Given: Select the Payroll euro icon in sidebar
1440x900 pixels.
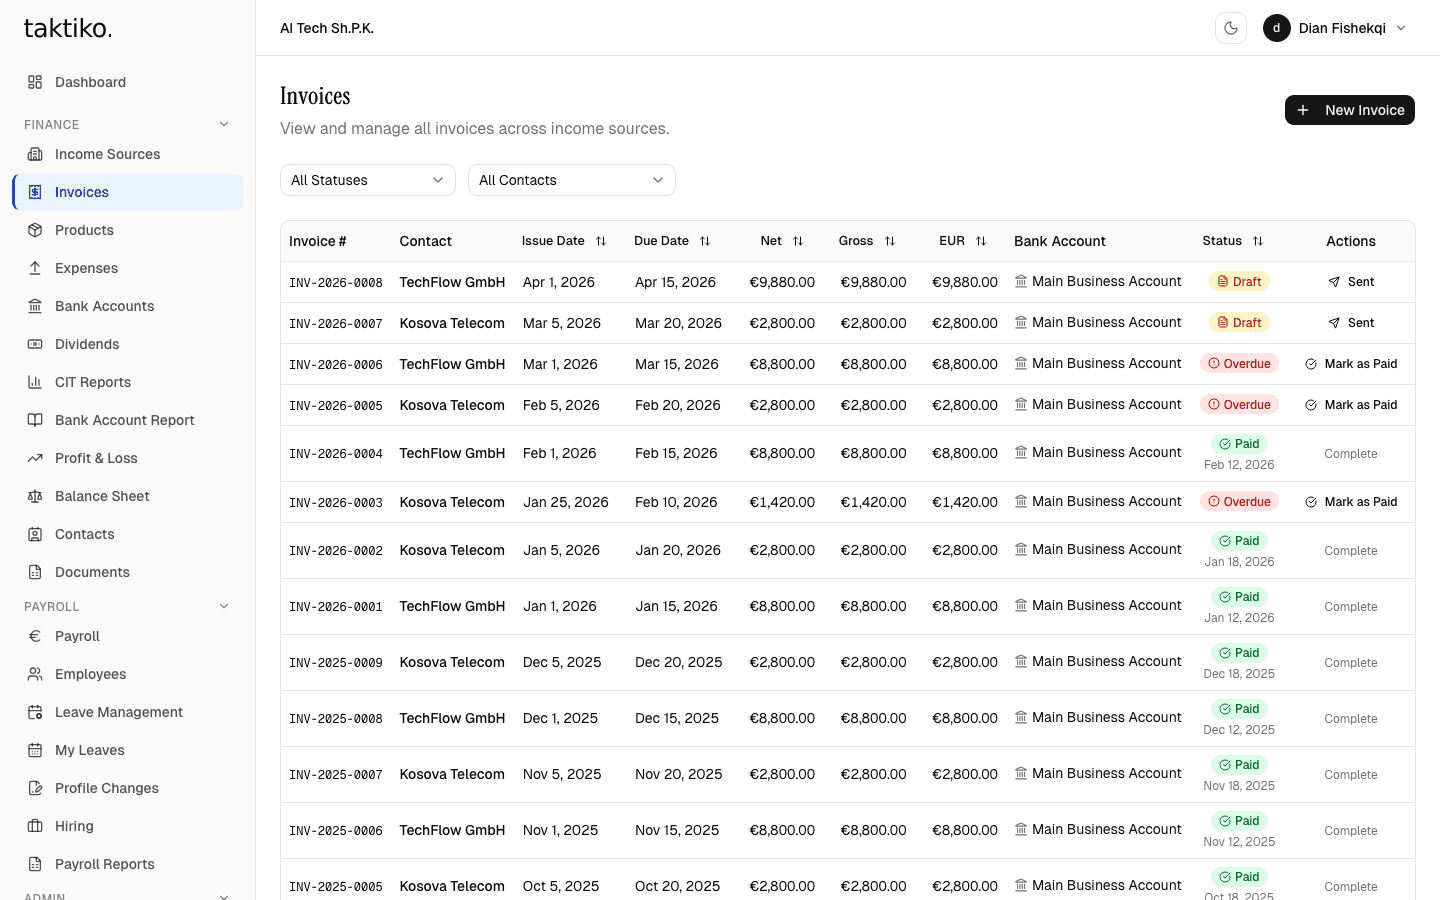Looking at the screenshot, I should pyautogui.click(x=35, y=636).
